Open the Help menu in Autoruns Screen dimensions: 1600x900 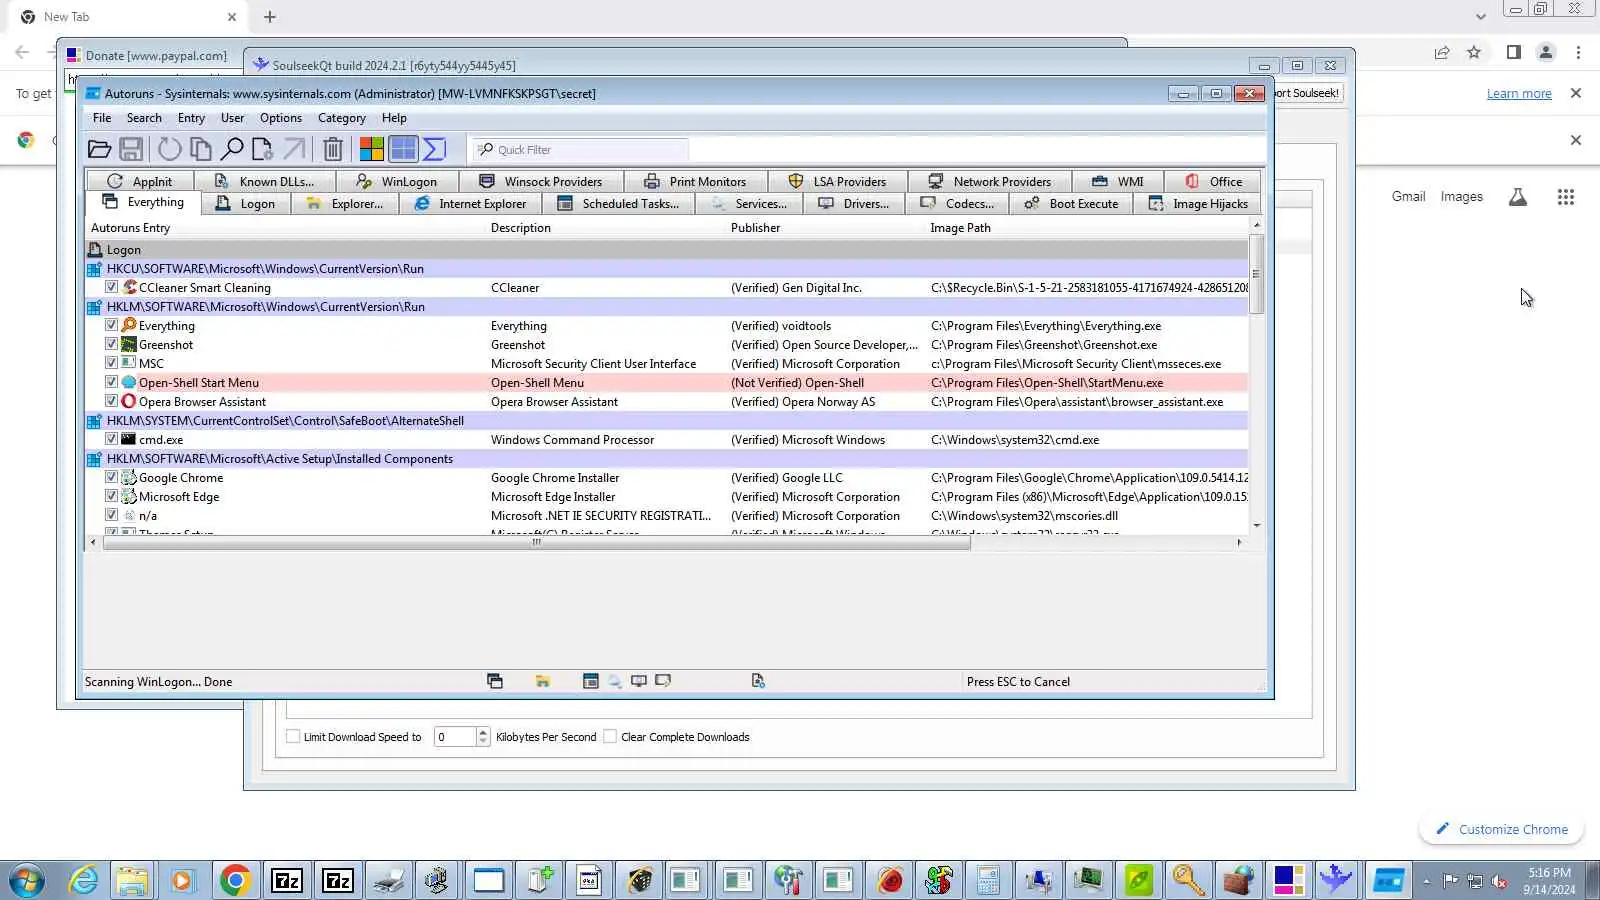[394, 118]
